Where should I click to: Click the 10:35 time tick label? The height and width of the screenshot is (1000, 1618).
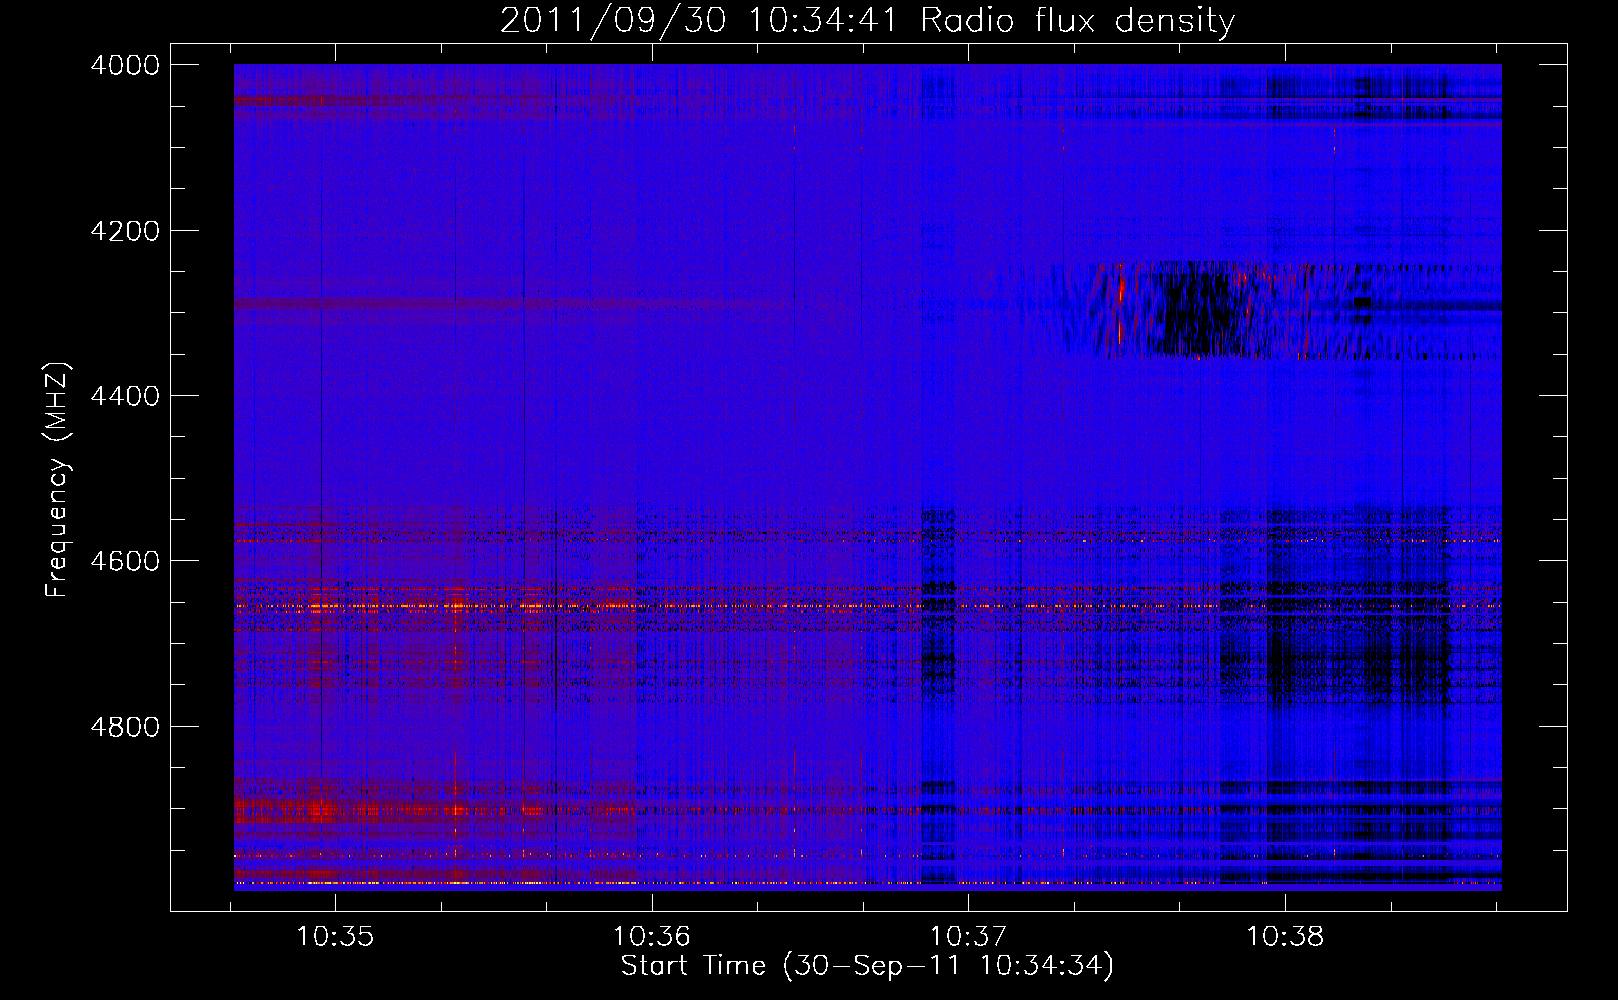tap(335, 936)
